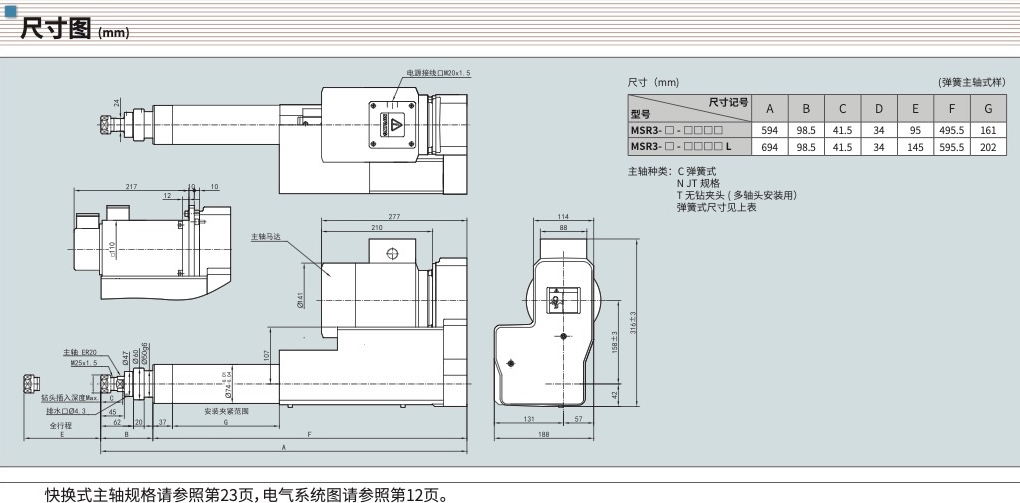Click the 排水口Ø4.3 label
This screenshot has width=1020, height=503.
point(66,411)
